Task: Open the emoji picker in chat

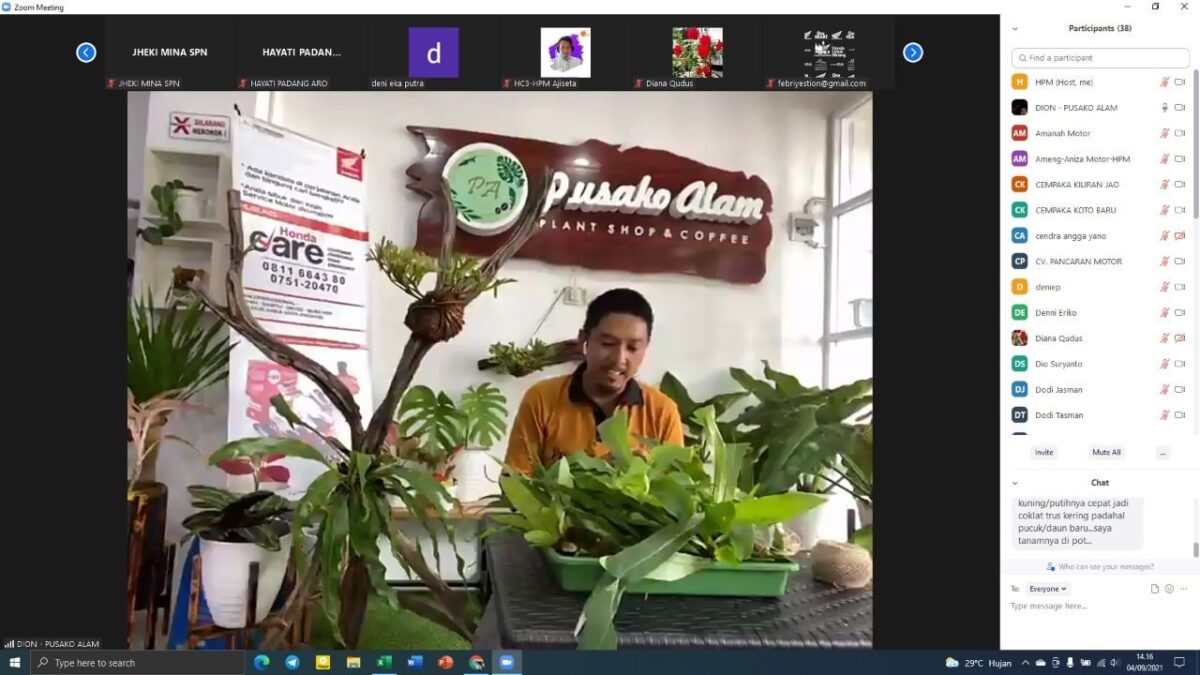Action: (1169, 589)
